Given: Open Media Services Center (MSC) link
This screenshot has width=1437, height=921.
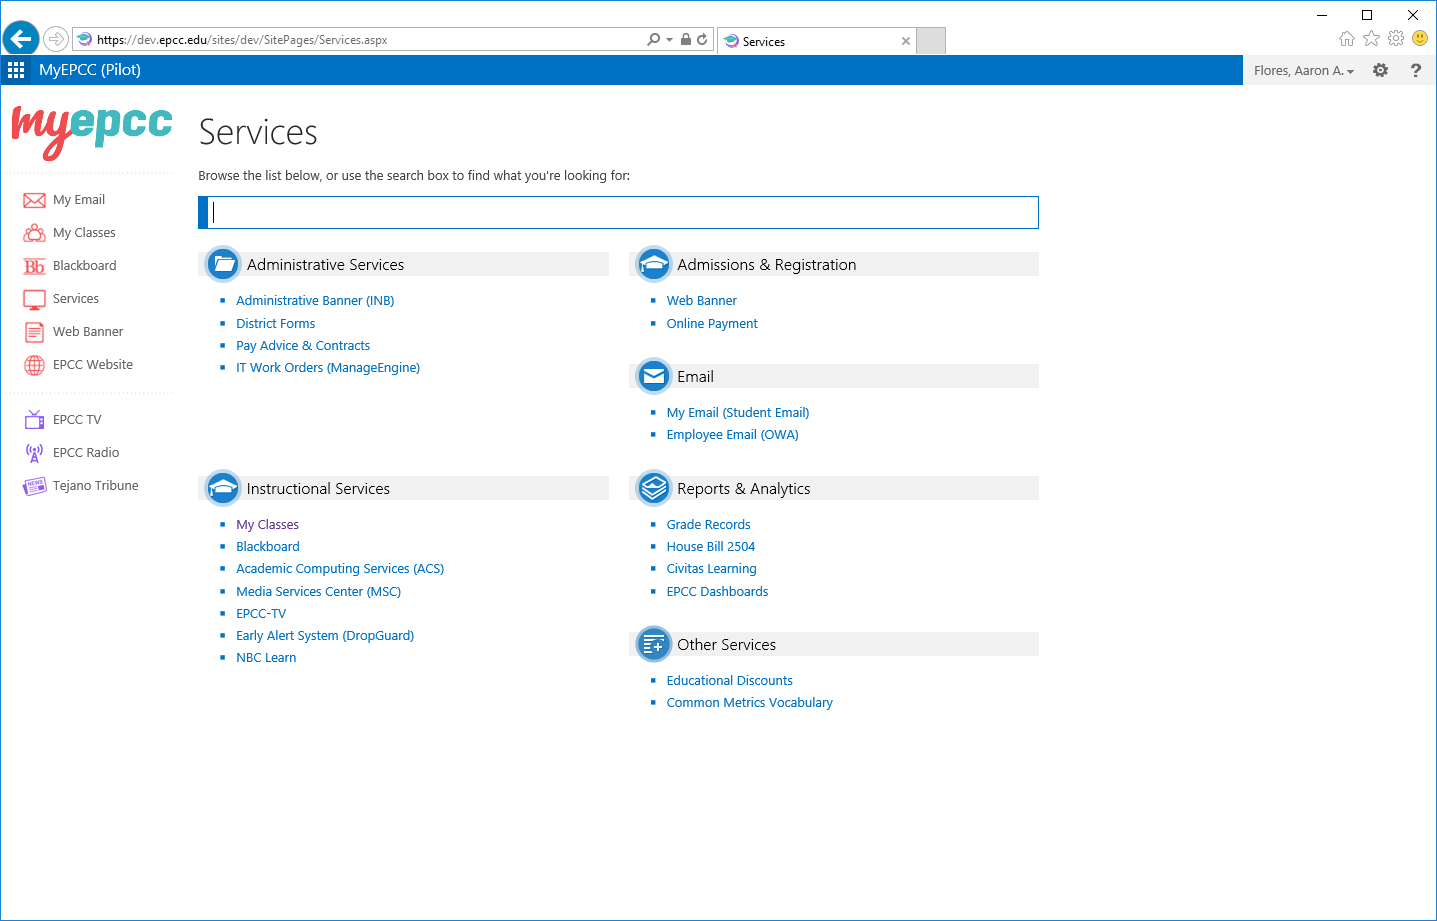Looking at the screenshot, I should pyautogui.click(x=319, y=592).
